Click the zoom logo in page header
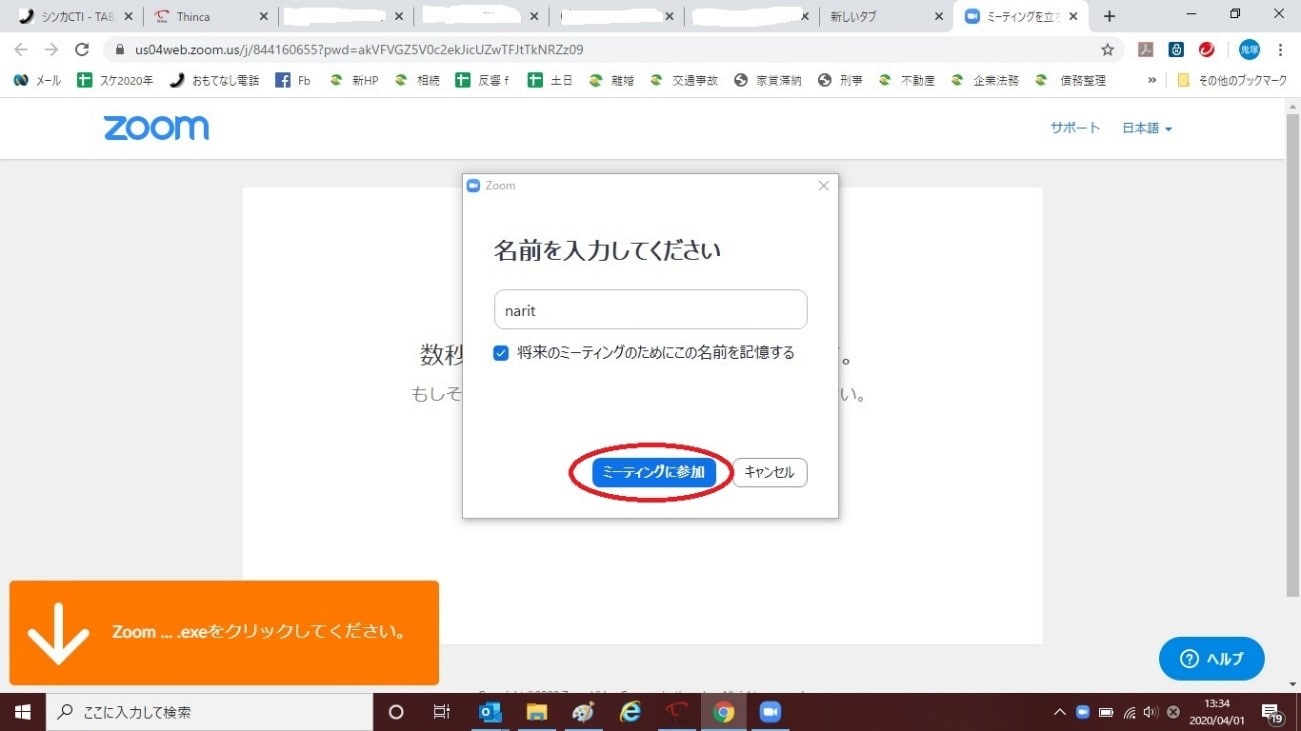The height and width of the screenshot is (731, 1301). tap(156, 128)
